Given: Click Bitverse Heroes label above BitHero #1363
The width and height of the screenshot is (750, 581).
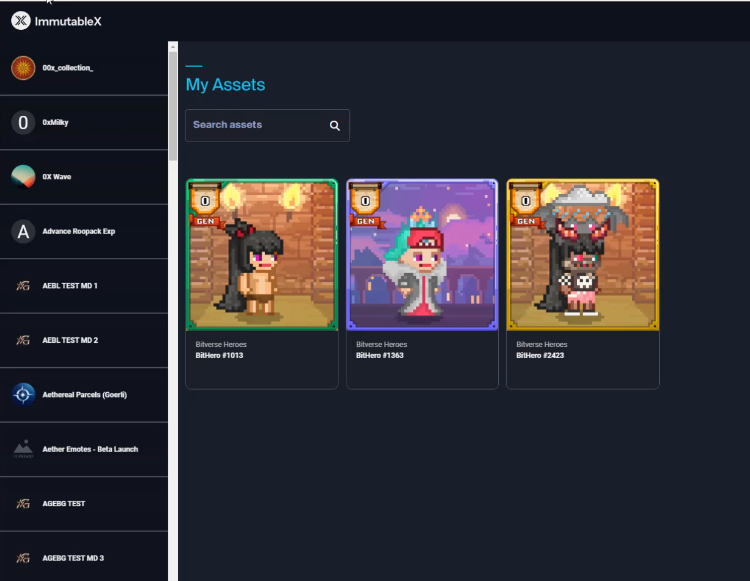Looking at the screenshot, I should [381, 344].
